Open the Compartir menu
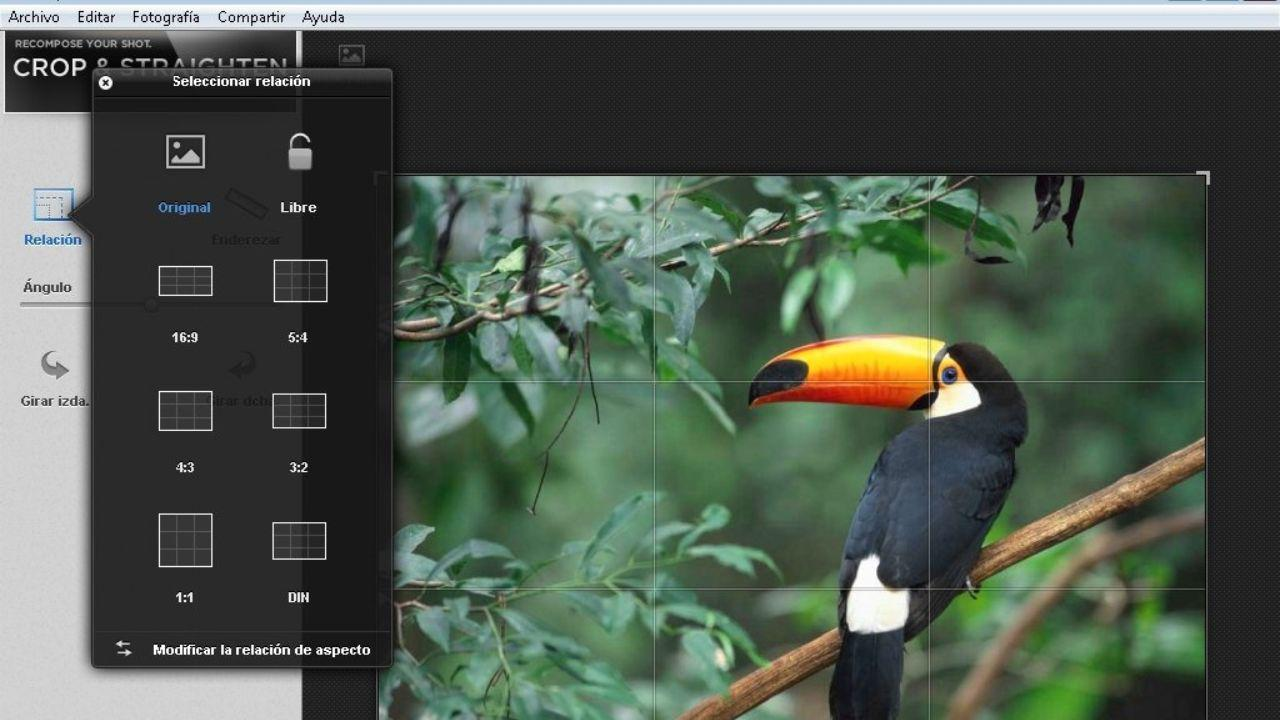 point(251,17)
